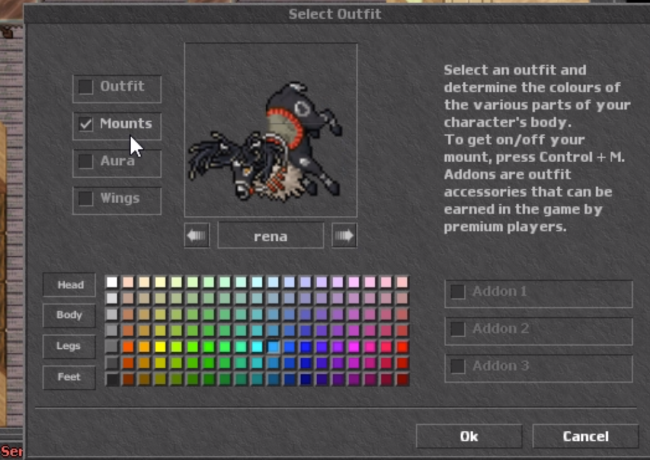650x460 pixels.
Task: Pick the bright yellow swatch in the vivid row
Action: [x=160, y=347]
